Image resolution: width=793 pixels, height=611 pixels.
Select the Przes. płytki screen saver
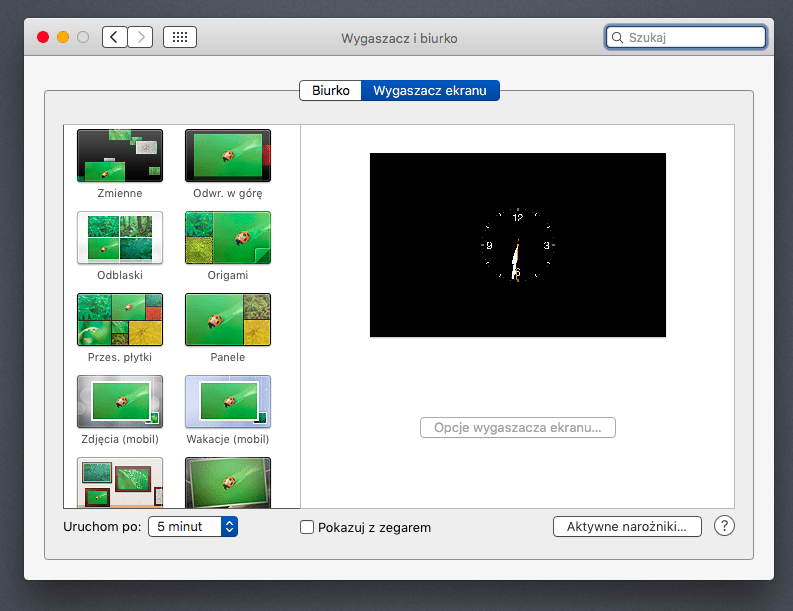[x=119, y=320]
